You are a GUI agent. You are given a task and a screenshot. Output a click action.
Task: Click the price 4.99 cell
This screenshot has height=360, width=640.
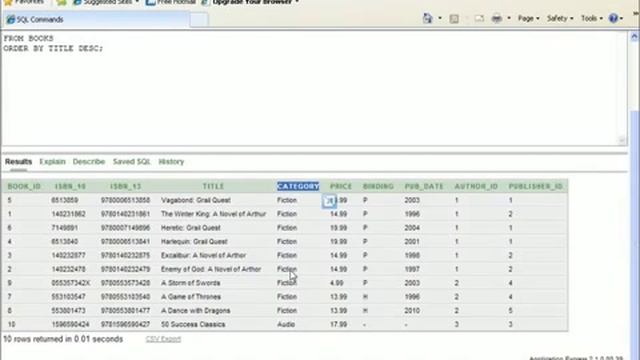(x=337, y=283)
